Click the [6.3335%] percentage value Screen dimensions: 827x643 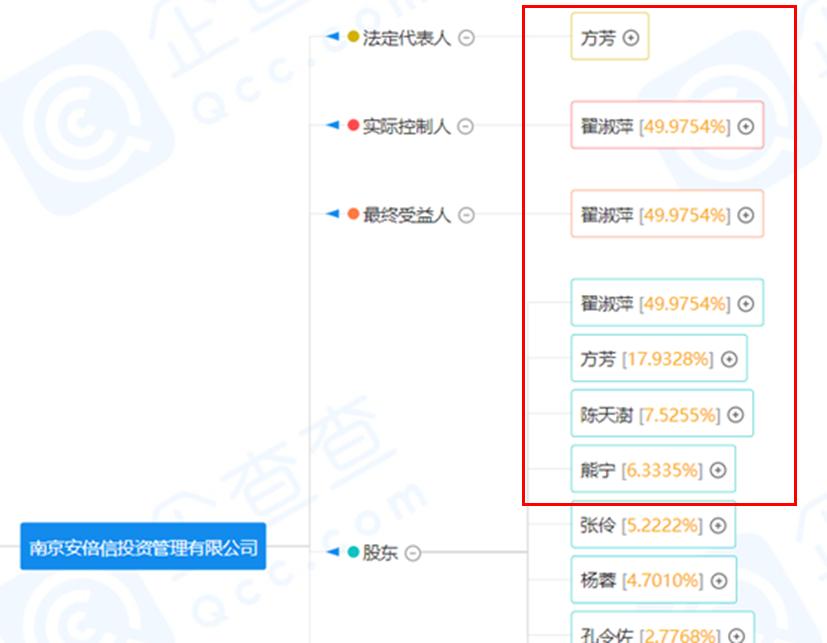point(662,470)
